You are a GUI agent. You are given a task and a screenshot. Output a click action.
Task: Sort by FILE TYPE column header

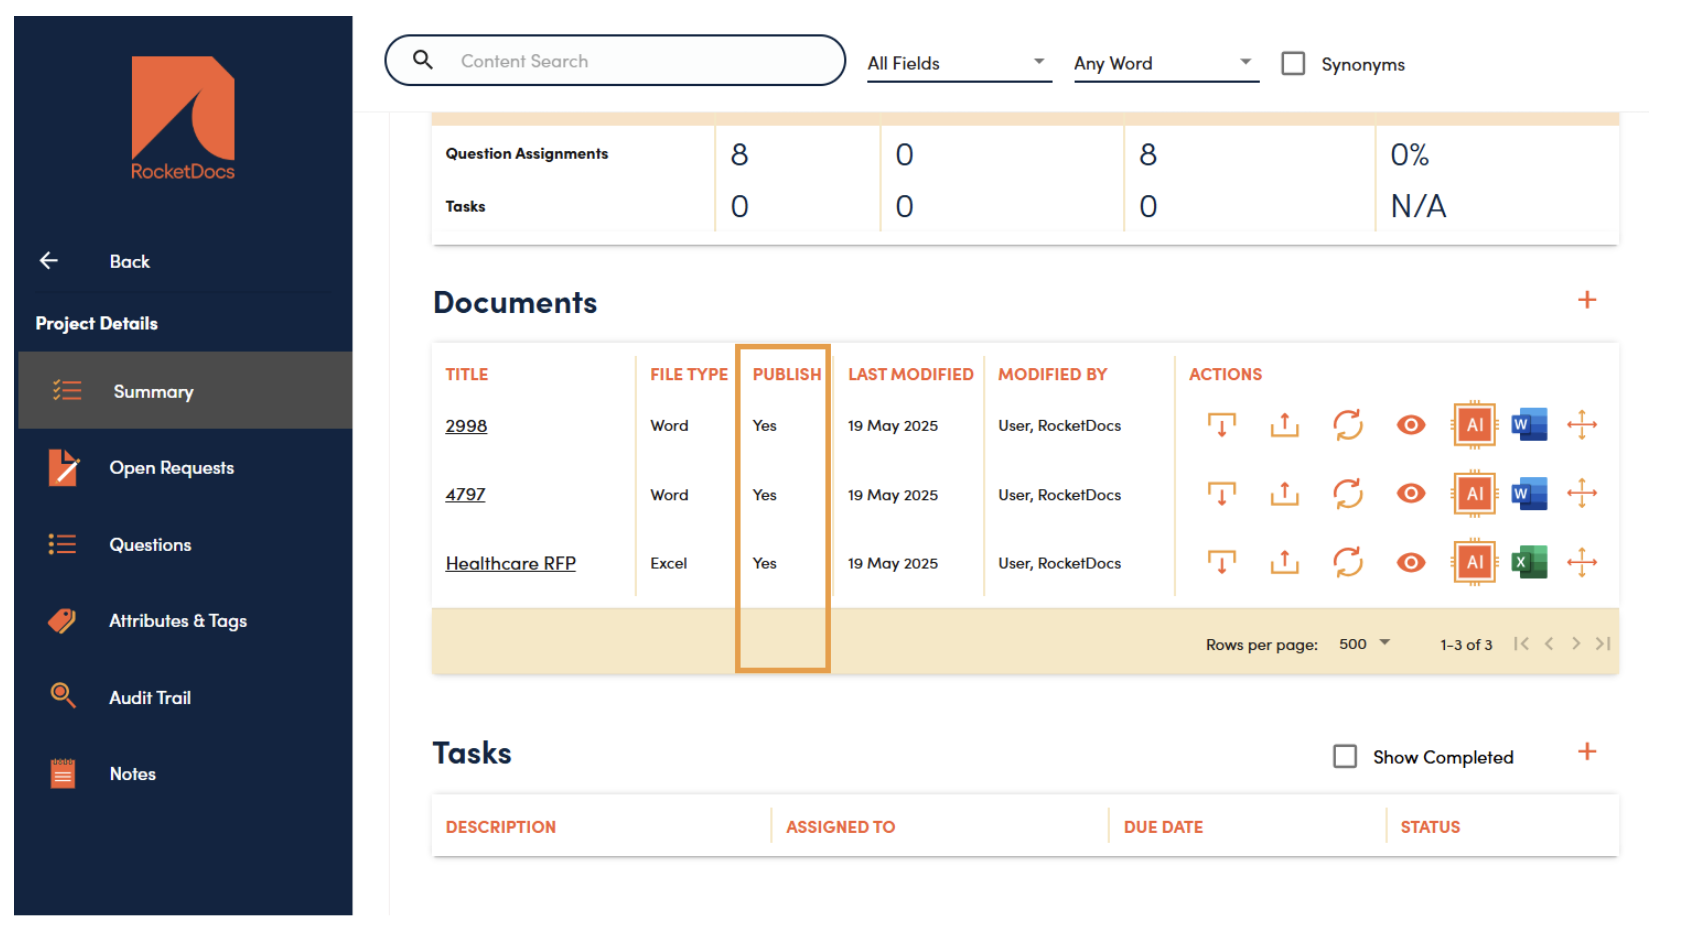pyautogui.click(x=689, y=374)
